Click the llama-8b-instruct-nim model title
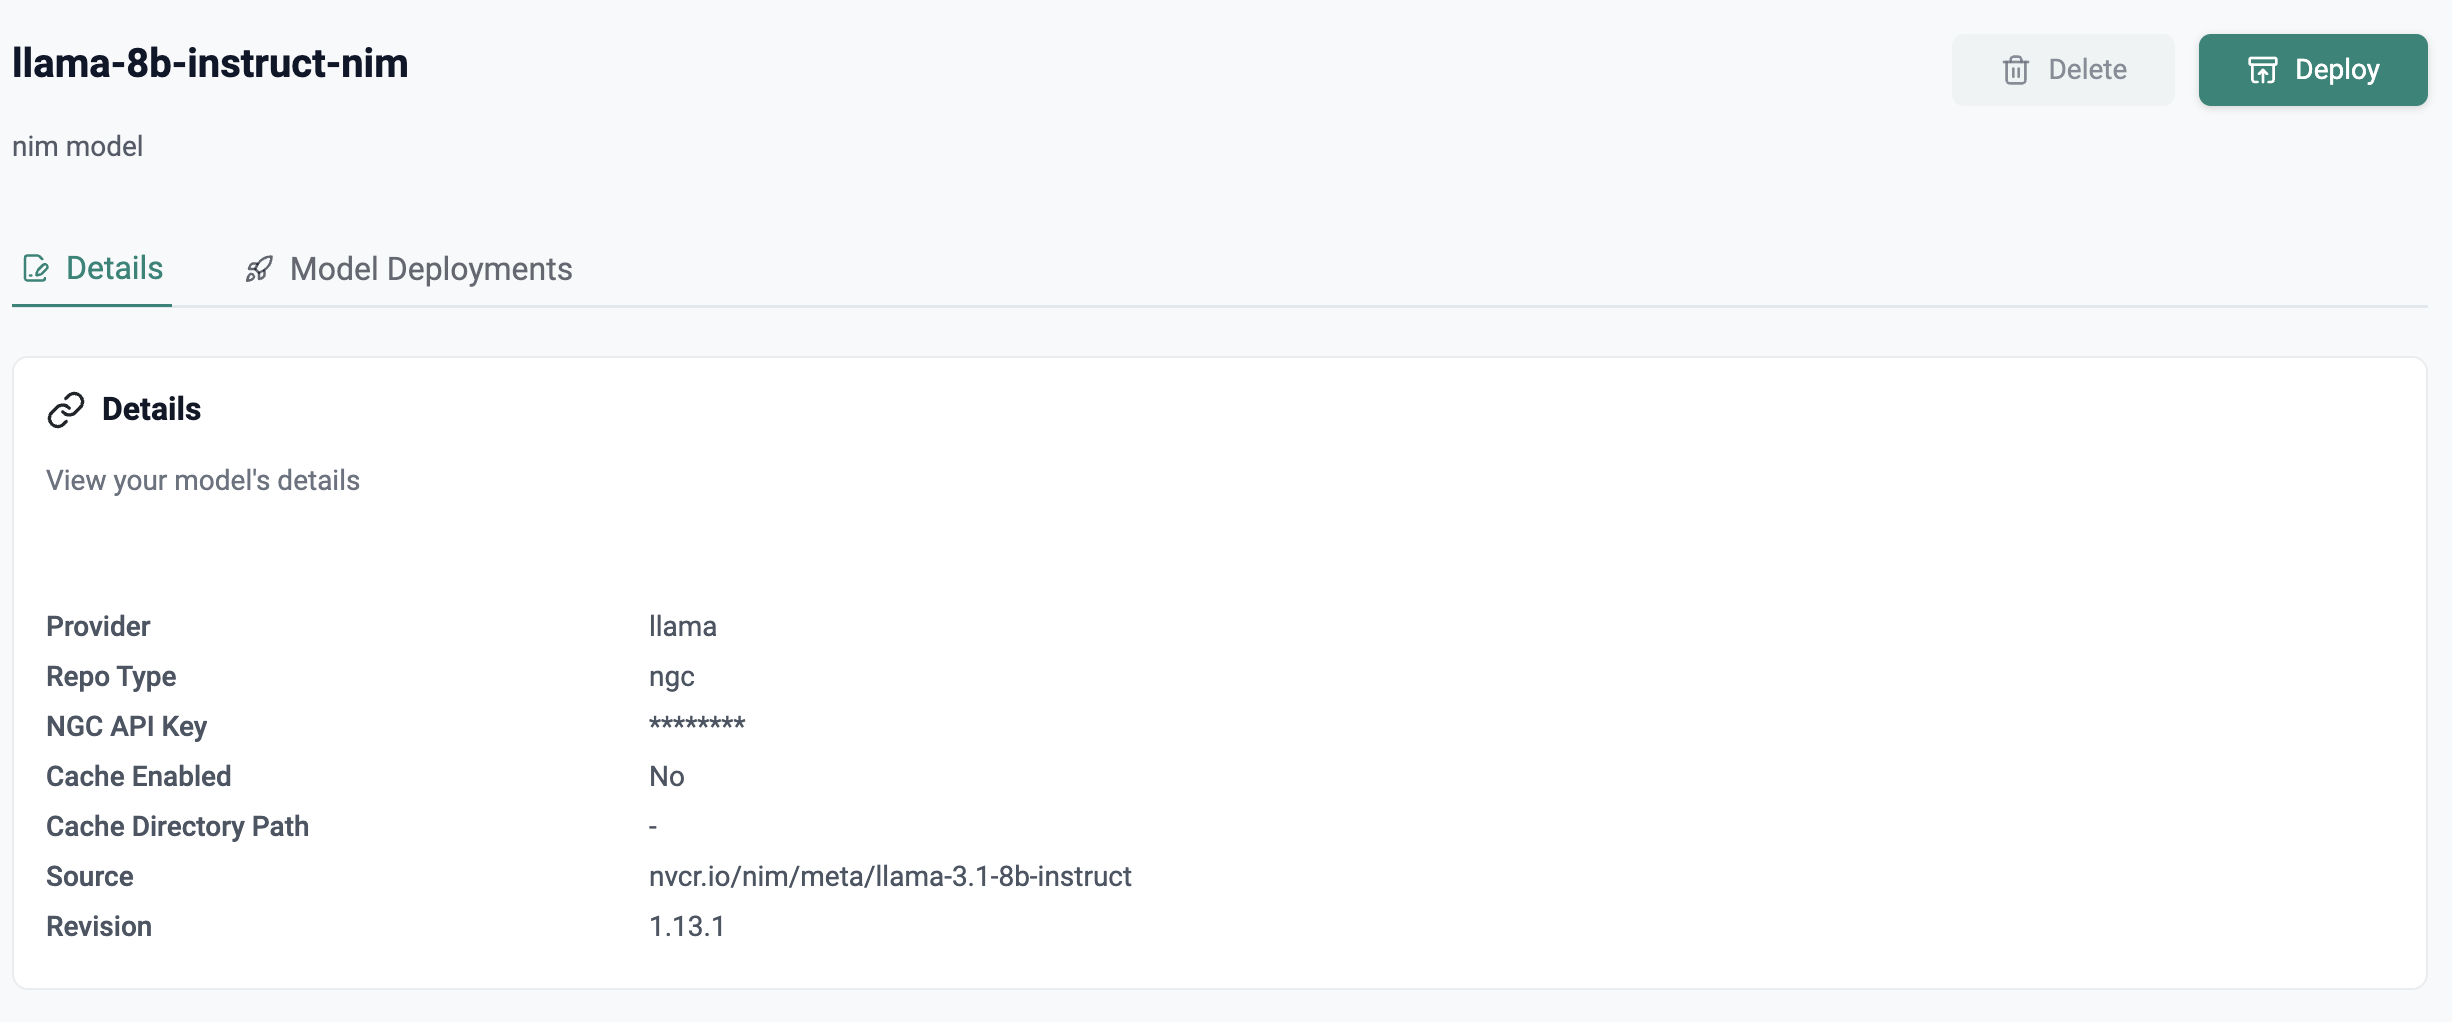The image size is (2452, 1022). 210,63
